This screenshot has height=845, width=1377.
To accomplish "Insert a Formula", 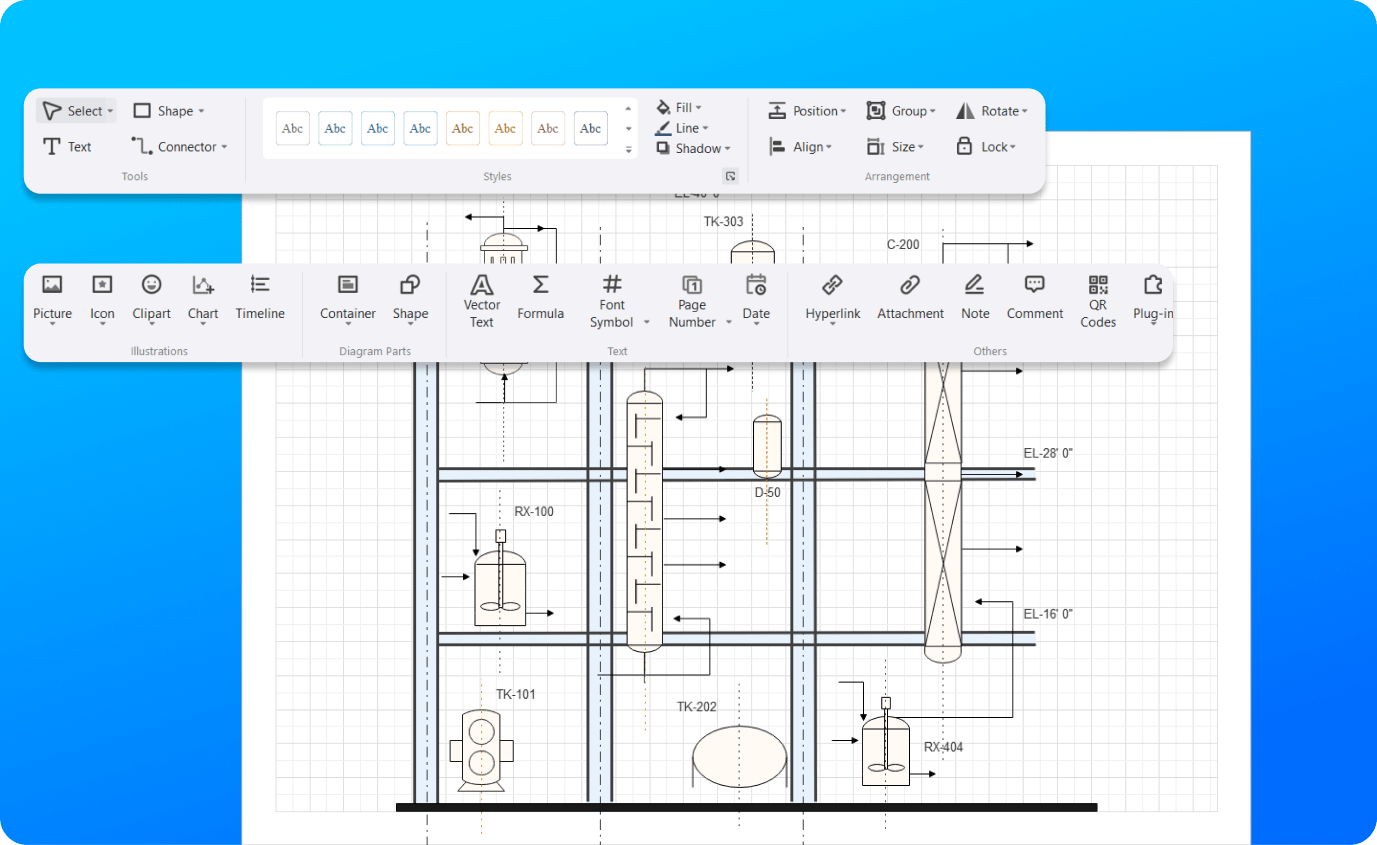I will [x=540, y=296].
